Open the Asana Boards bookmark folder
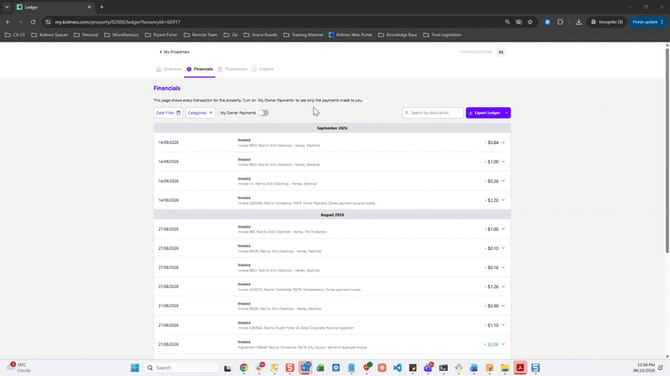This screenshot has height=376, width=670. [x=261, y=35]
